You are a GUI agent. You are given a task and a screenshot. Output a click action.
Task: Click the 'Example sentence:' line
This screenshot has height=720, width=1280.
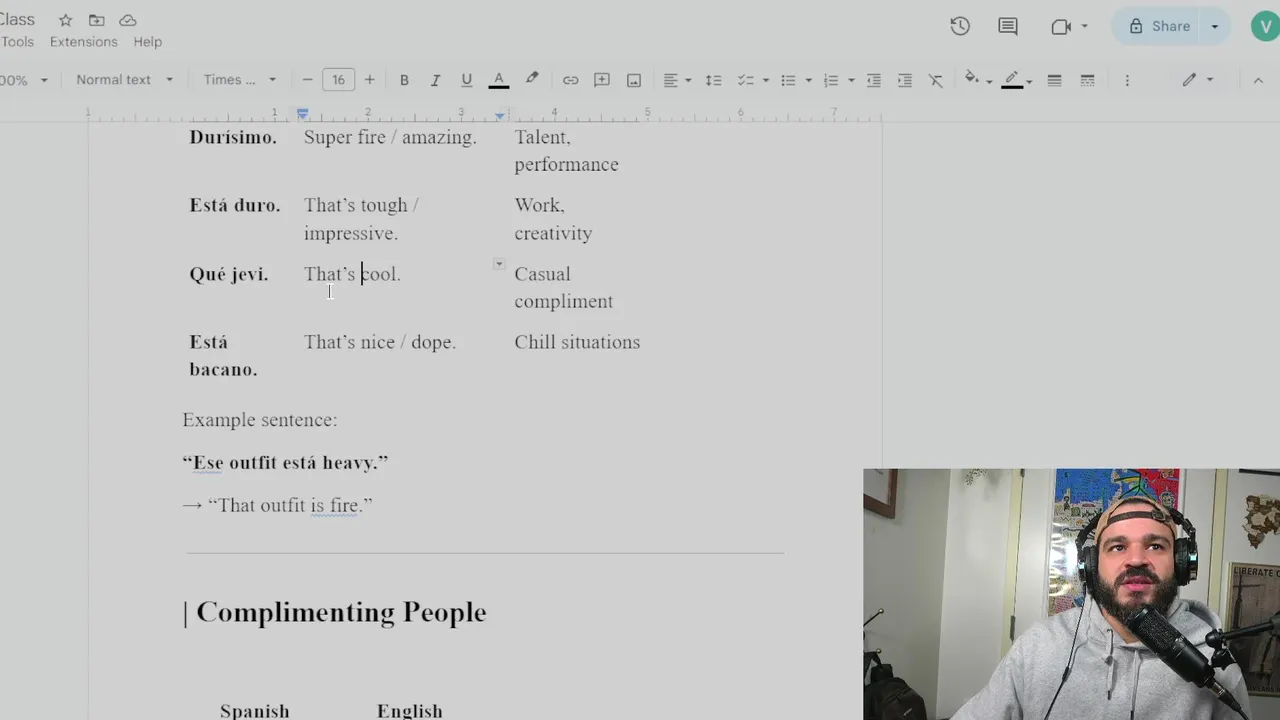click(x=260, y=420)
